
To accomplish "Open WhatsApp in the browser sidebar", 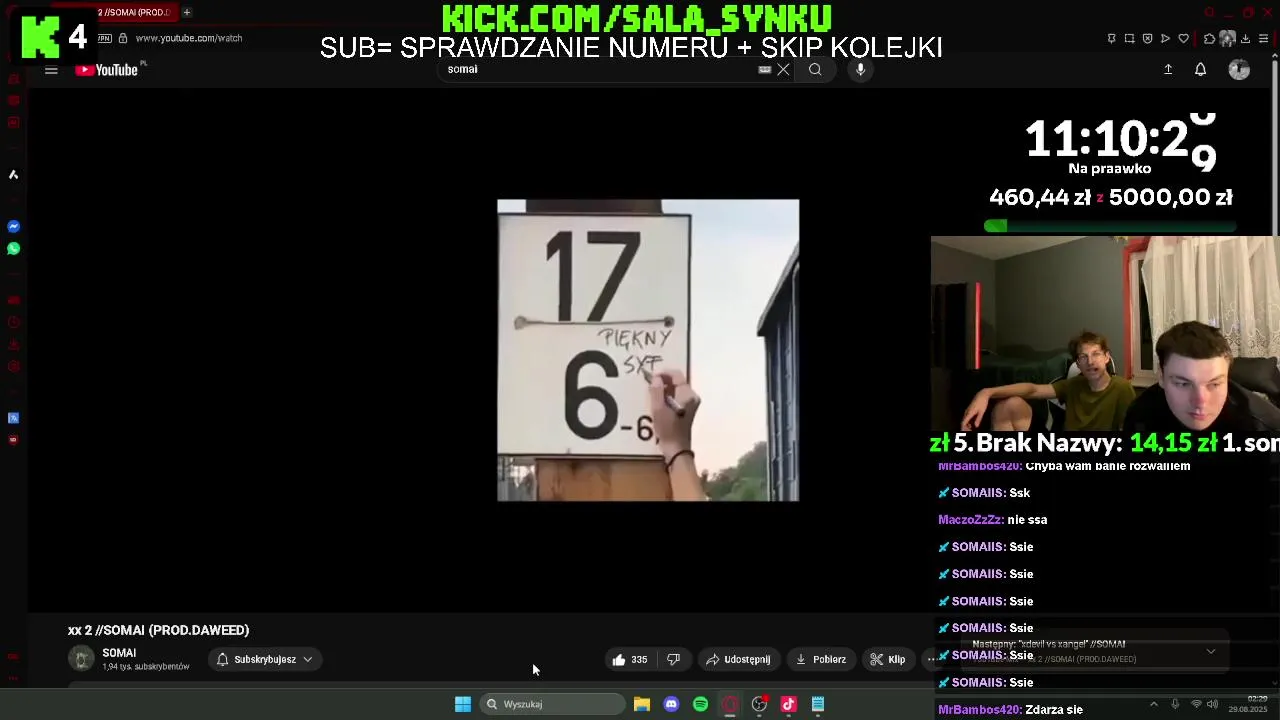I will click(13, 249).
